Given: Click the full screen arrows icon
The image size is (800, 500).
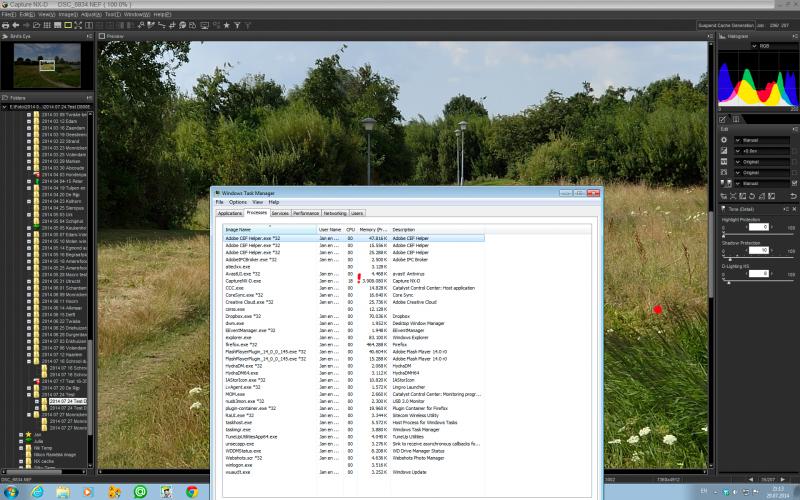Looking at the screenshot, I should coord(78,25).
